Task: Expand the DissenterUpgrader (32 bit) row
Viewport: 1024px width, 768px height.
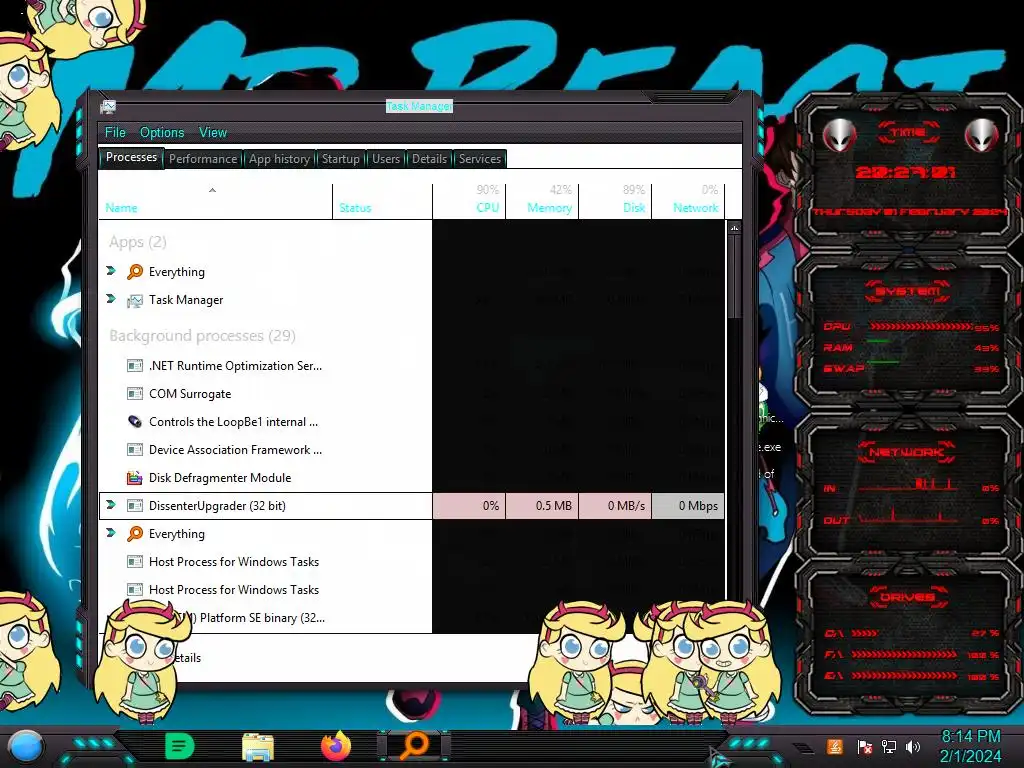Action: pyautogui.click(x=111, y=504)
